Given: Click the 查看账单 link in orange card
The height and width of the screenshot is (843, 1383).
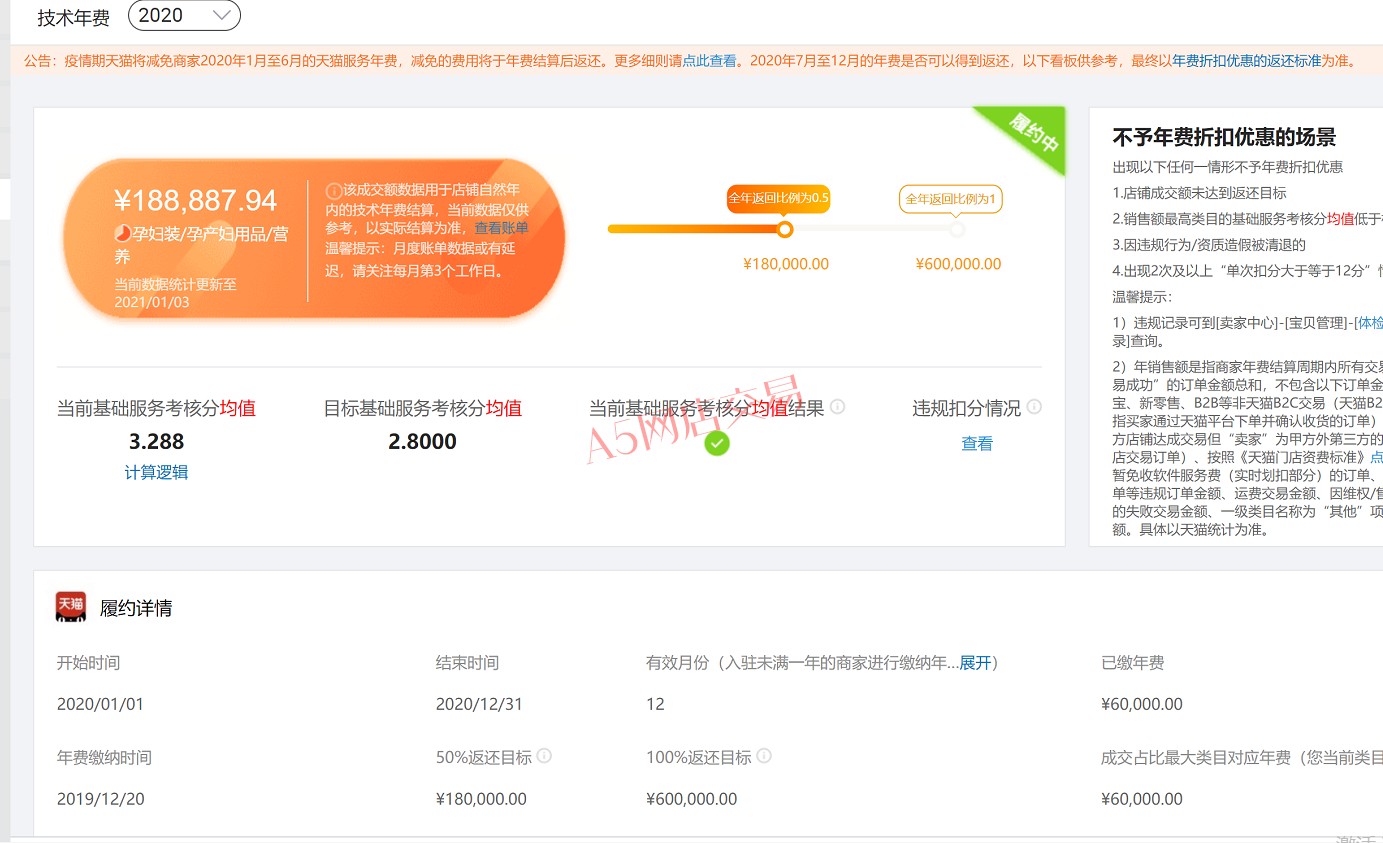Looking at the screenshot, I should click(502, 228).
